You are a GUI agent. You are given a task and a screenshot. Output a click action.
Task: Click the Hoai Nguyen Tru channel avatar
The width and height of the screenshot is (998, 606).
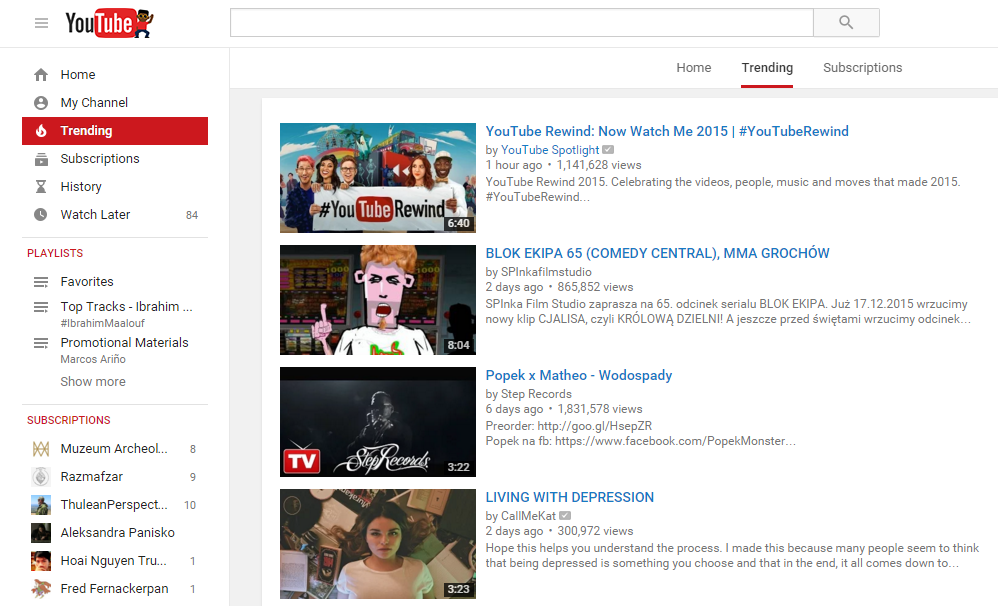click(41, 561)
